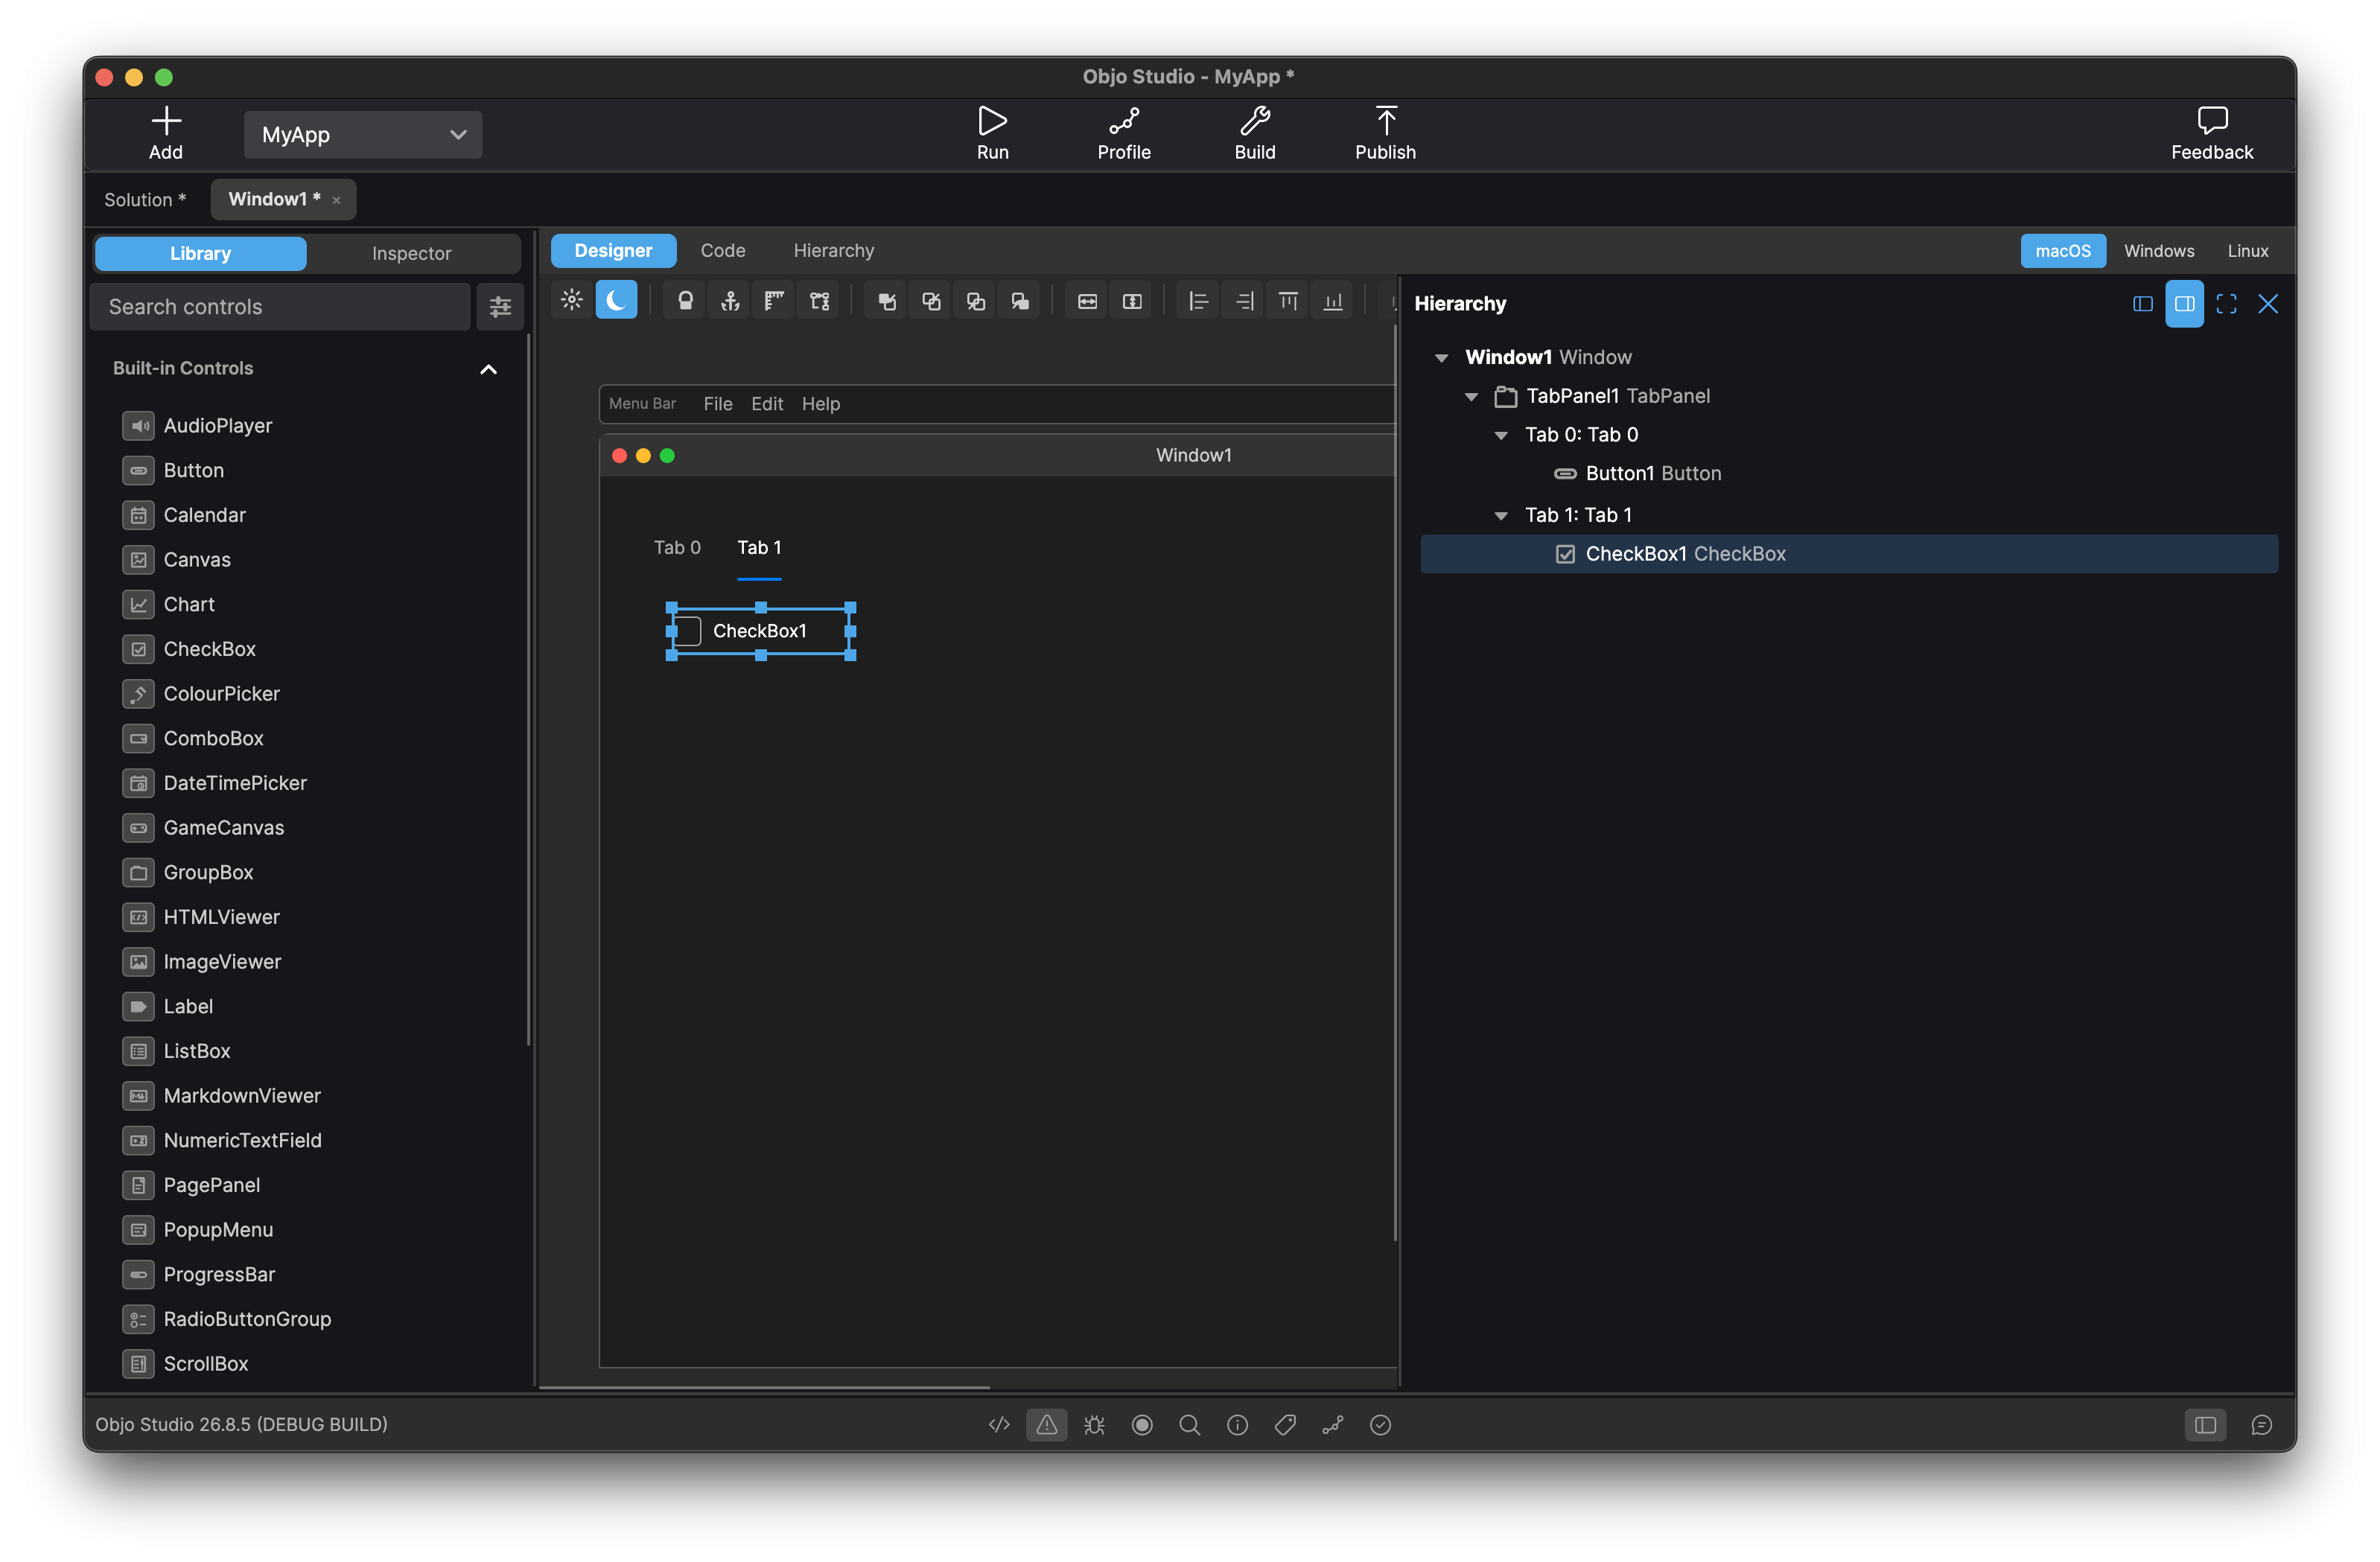Click the chat bubble icon in status bar
Viewport: 2380px width, 1562px height.
(x=2262, y=1425)
